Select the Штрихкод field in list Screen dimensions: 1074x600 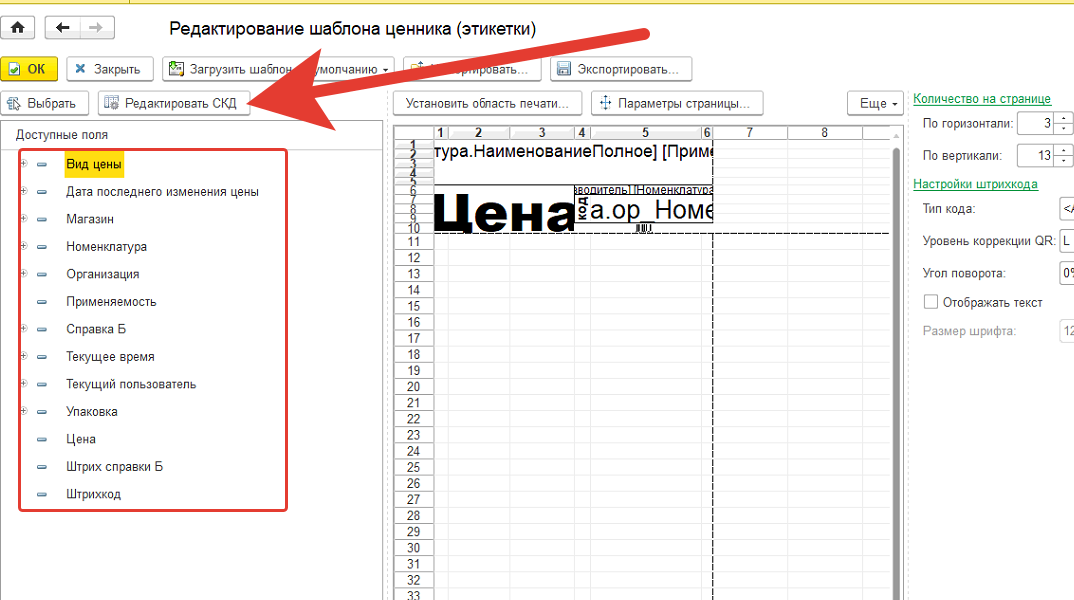coord(94,494)
